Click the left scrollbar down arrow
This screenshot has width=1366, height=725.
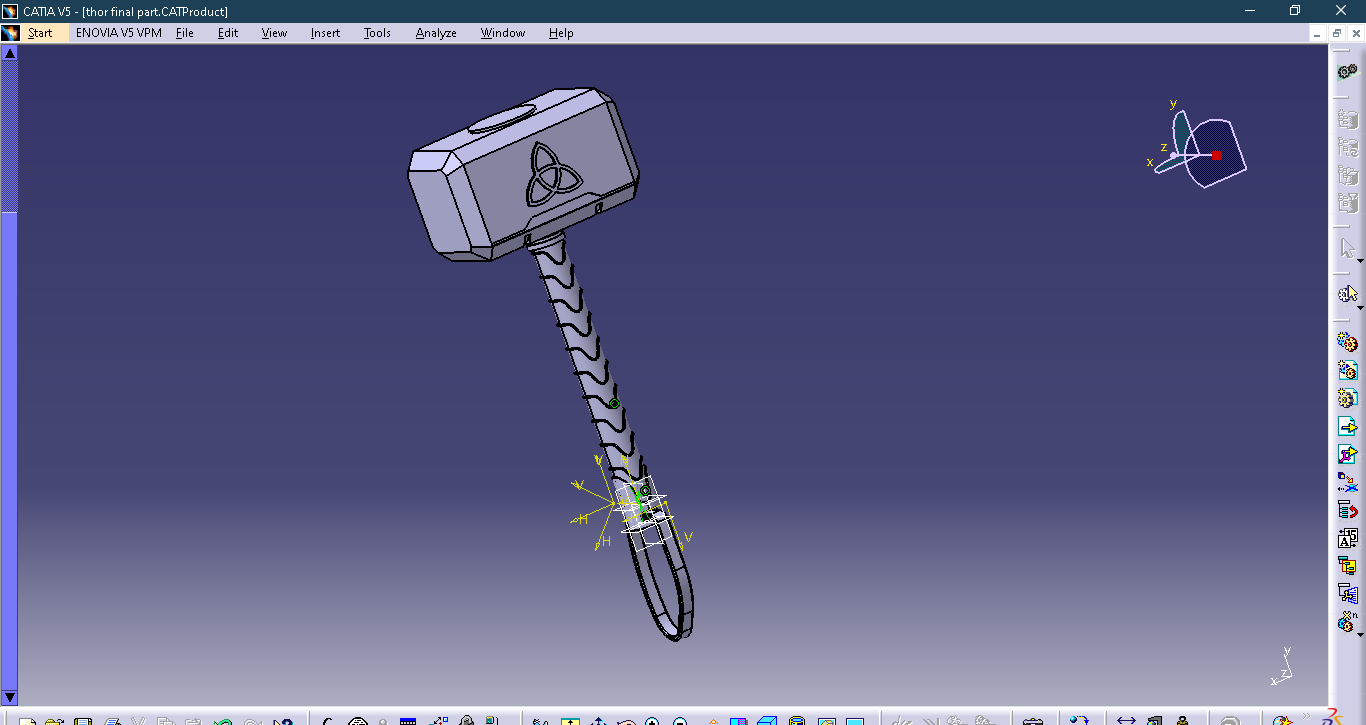[x=10, y=697]
